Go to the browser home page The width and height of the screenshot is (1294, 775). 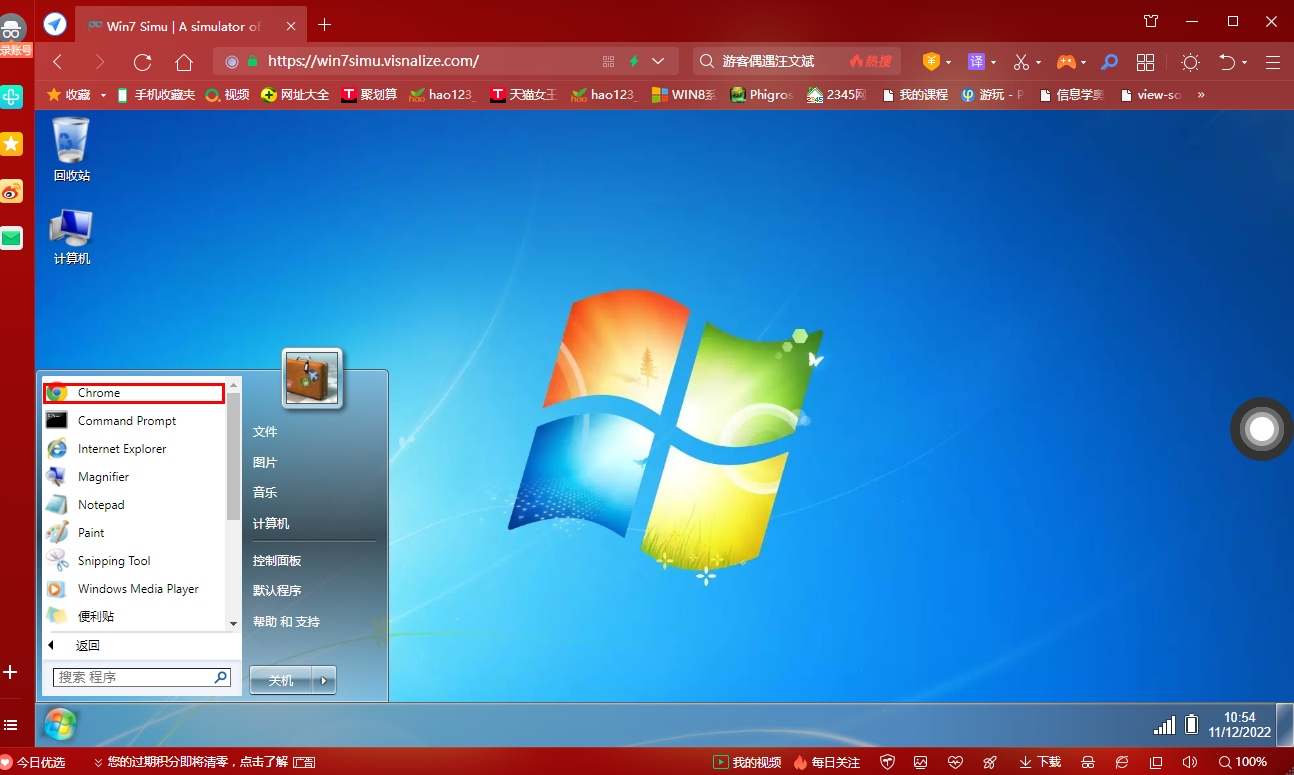coord(184,62)
